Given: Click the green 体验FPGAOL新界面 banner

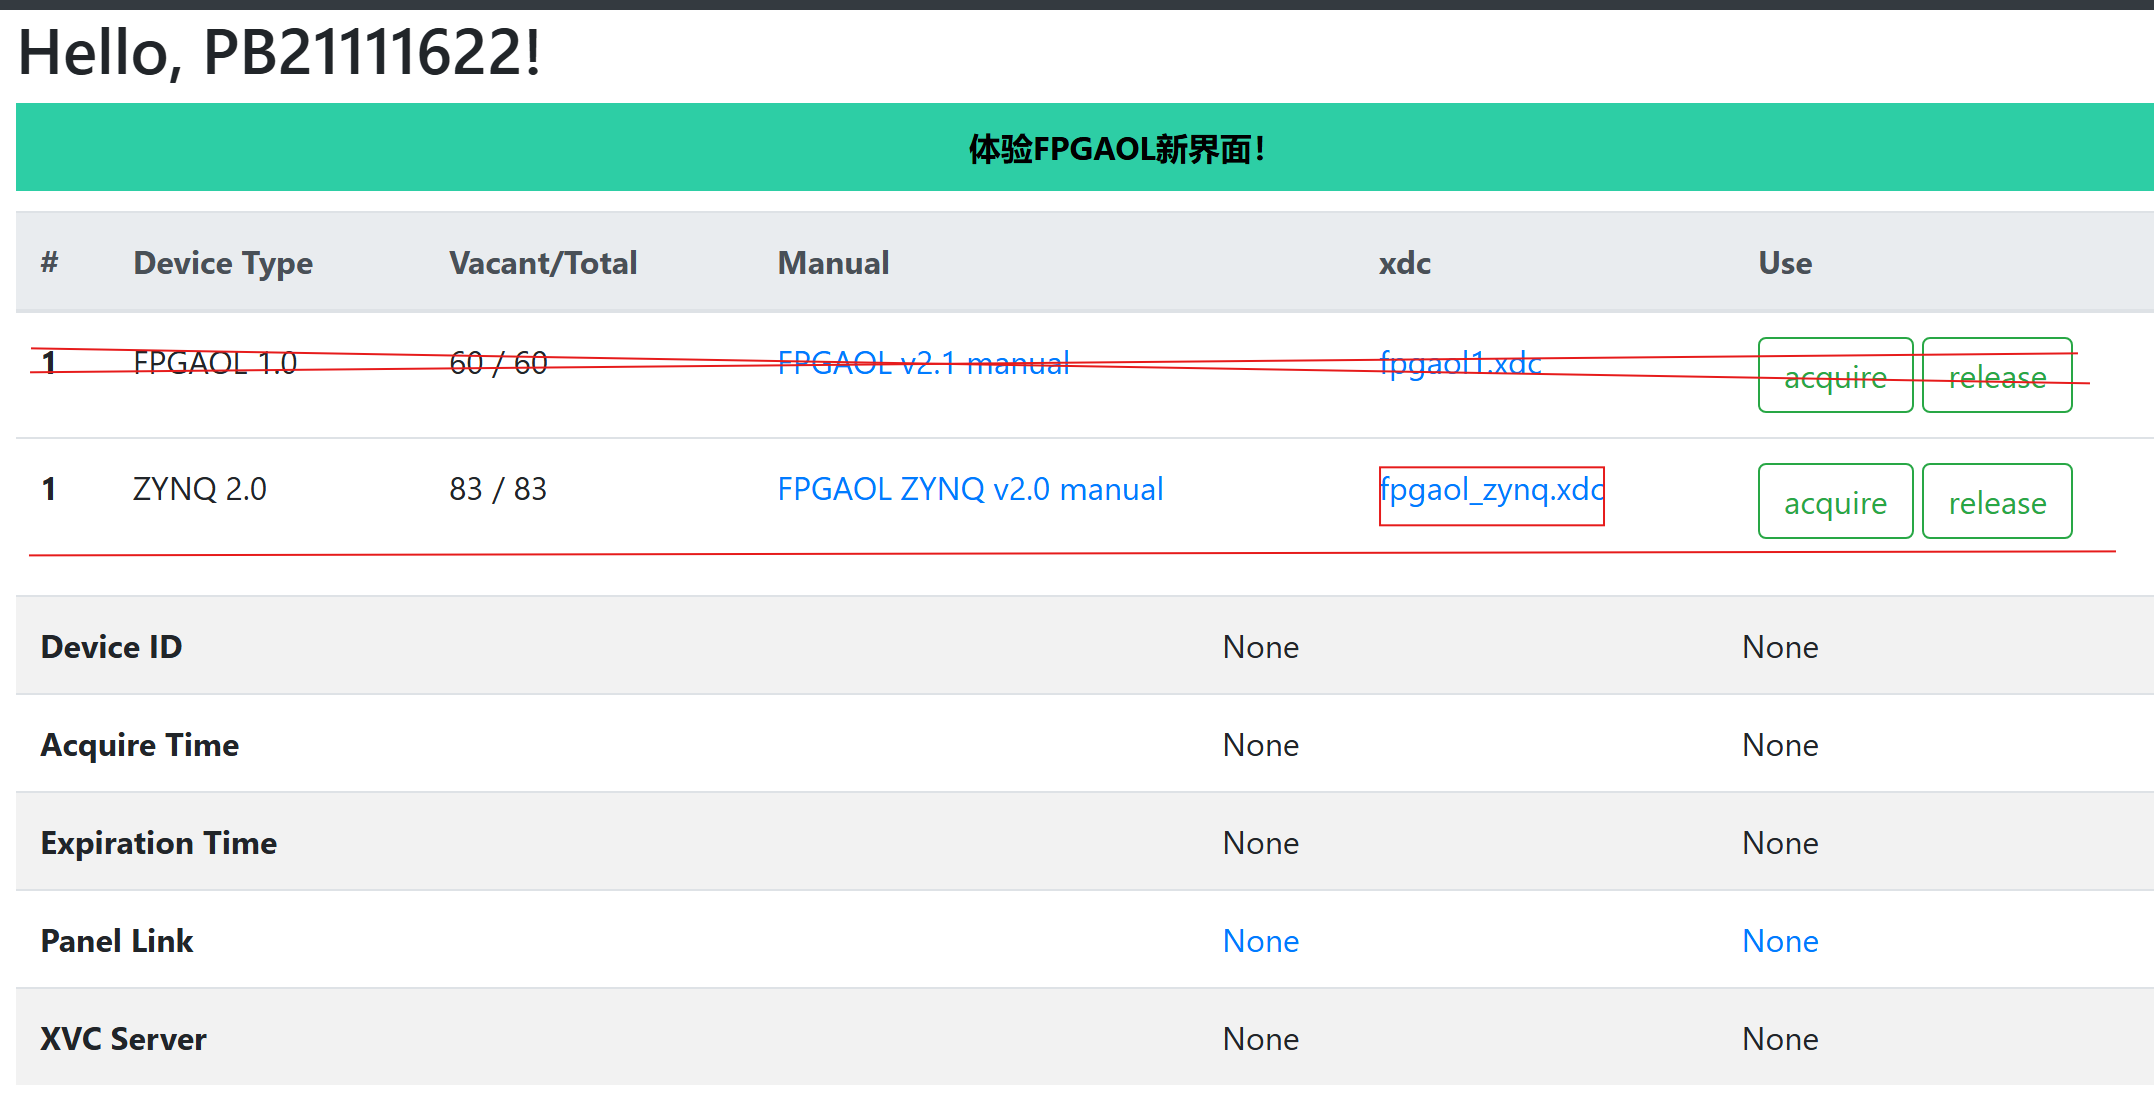Looking at the screenshot, I should click(1115, 149).
